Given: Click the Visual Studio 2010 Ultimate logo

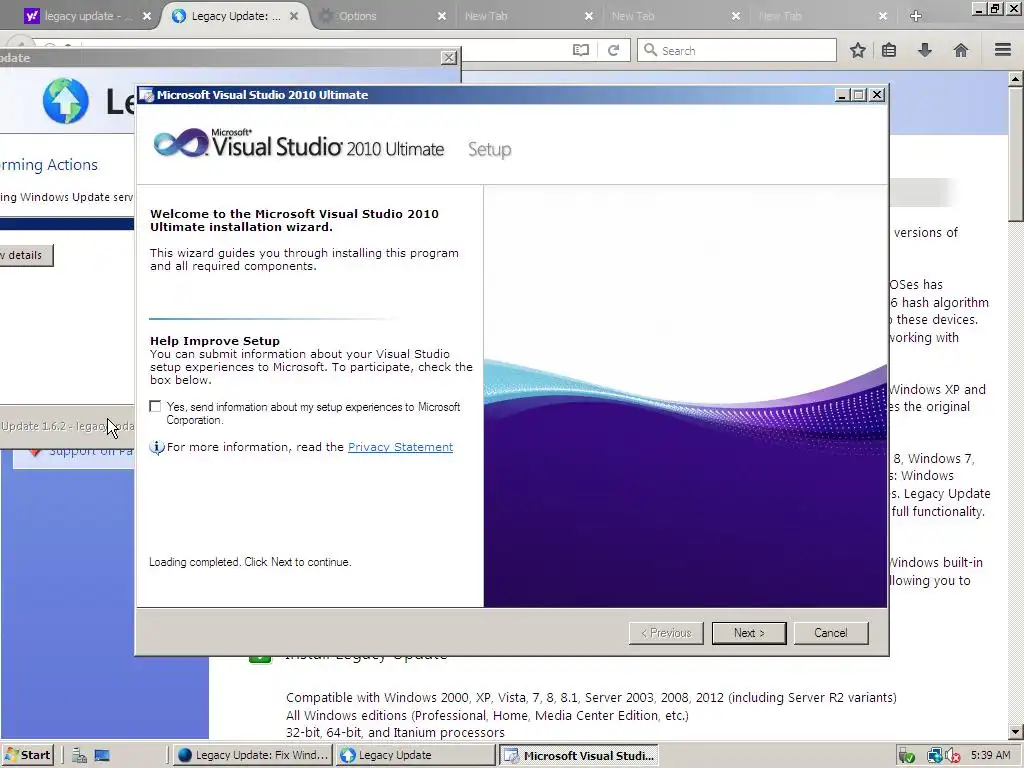Looking at the screenshot, I should (298, 144).
